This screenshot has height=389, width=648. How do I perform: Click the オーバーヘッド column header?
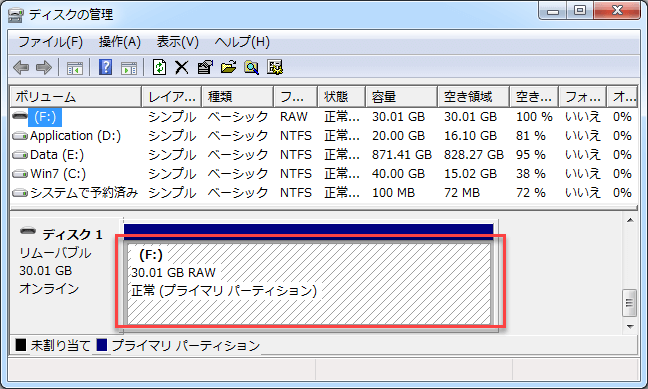(x=623, y=97)
